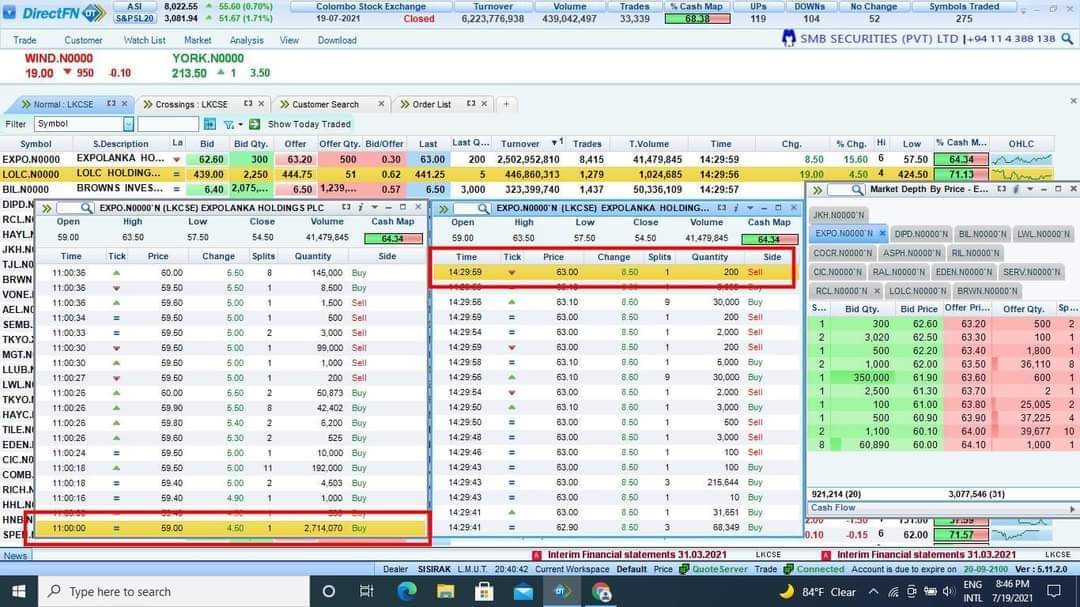Switch to Order List tab
Screen dimensions: 1080x607
(x=431, y=104)
